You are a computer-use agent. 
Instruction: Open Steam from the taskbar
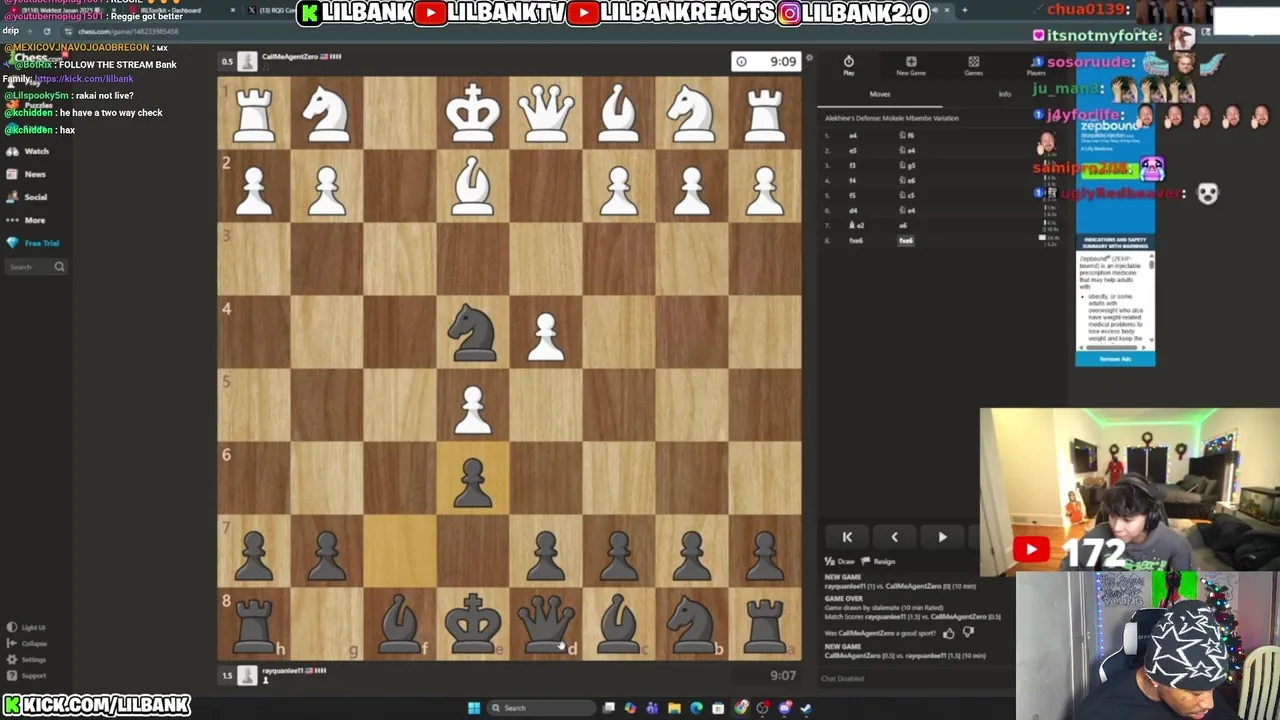pos(806,708)
